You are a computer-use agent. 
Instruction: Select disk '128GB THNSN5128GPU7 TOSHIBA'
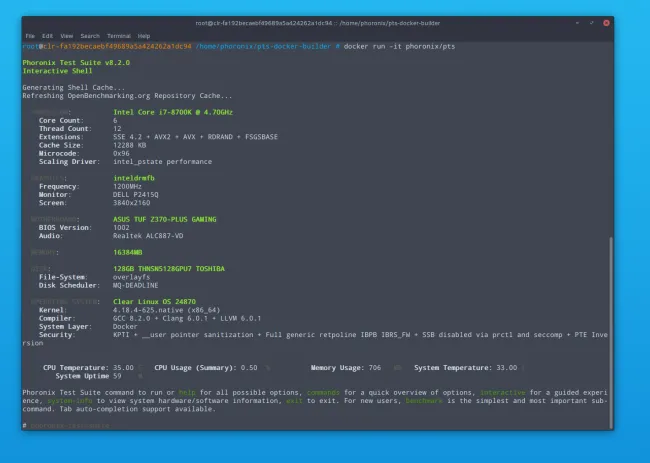click(169, 269)
